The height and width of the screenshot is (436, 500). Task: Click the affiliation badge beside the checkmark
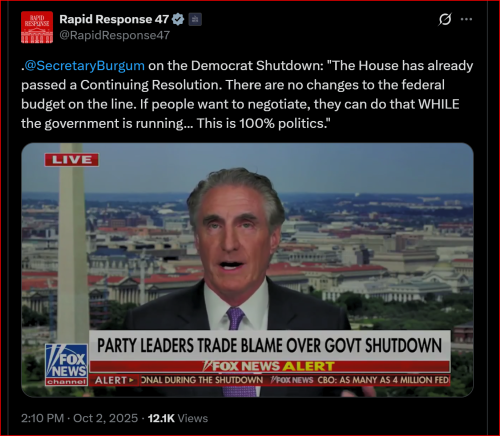(195, 19)
